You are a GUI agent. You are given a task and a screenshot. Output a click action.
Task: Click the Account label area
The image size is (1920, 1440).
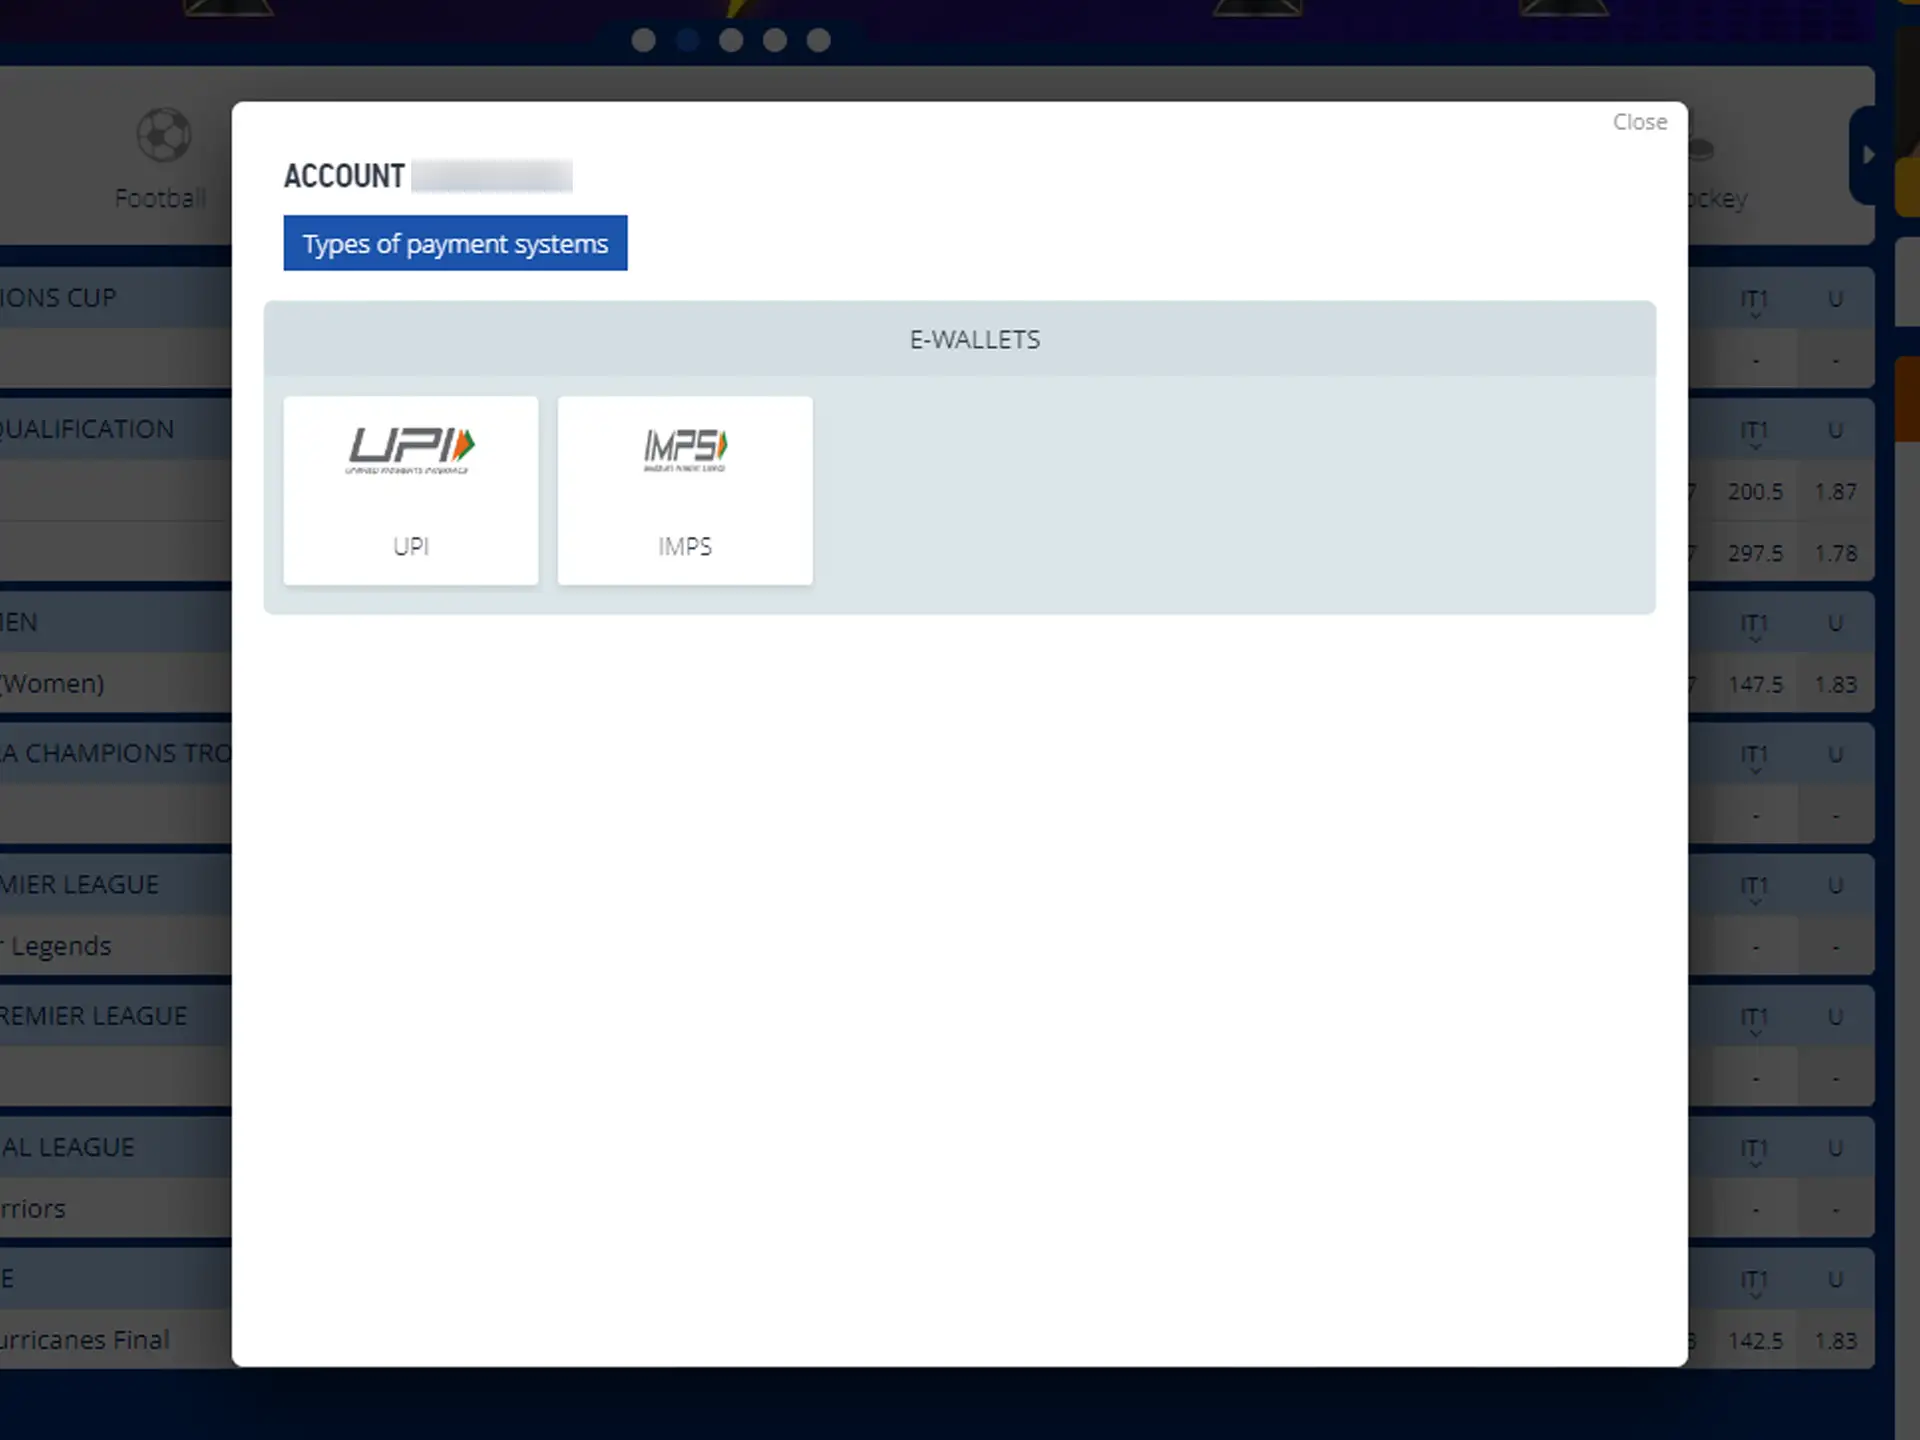(345, 175)
